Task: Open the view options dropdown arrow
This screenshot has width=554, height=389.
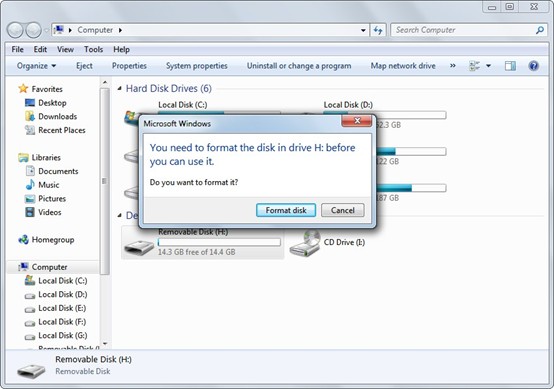Action: coord(488,66)
